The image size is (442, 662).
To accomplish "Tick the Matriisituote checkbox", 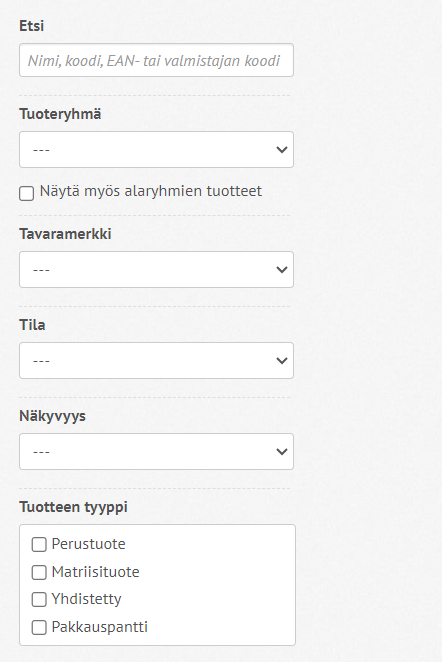I will (39, 572).
